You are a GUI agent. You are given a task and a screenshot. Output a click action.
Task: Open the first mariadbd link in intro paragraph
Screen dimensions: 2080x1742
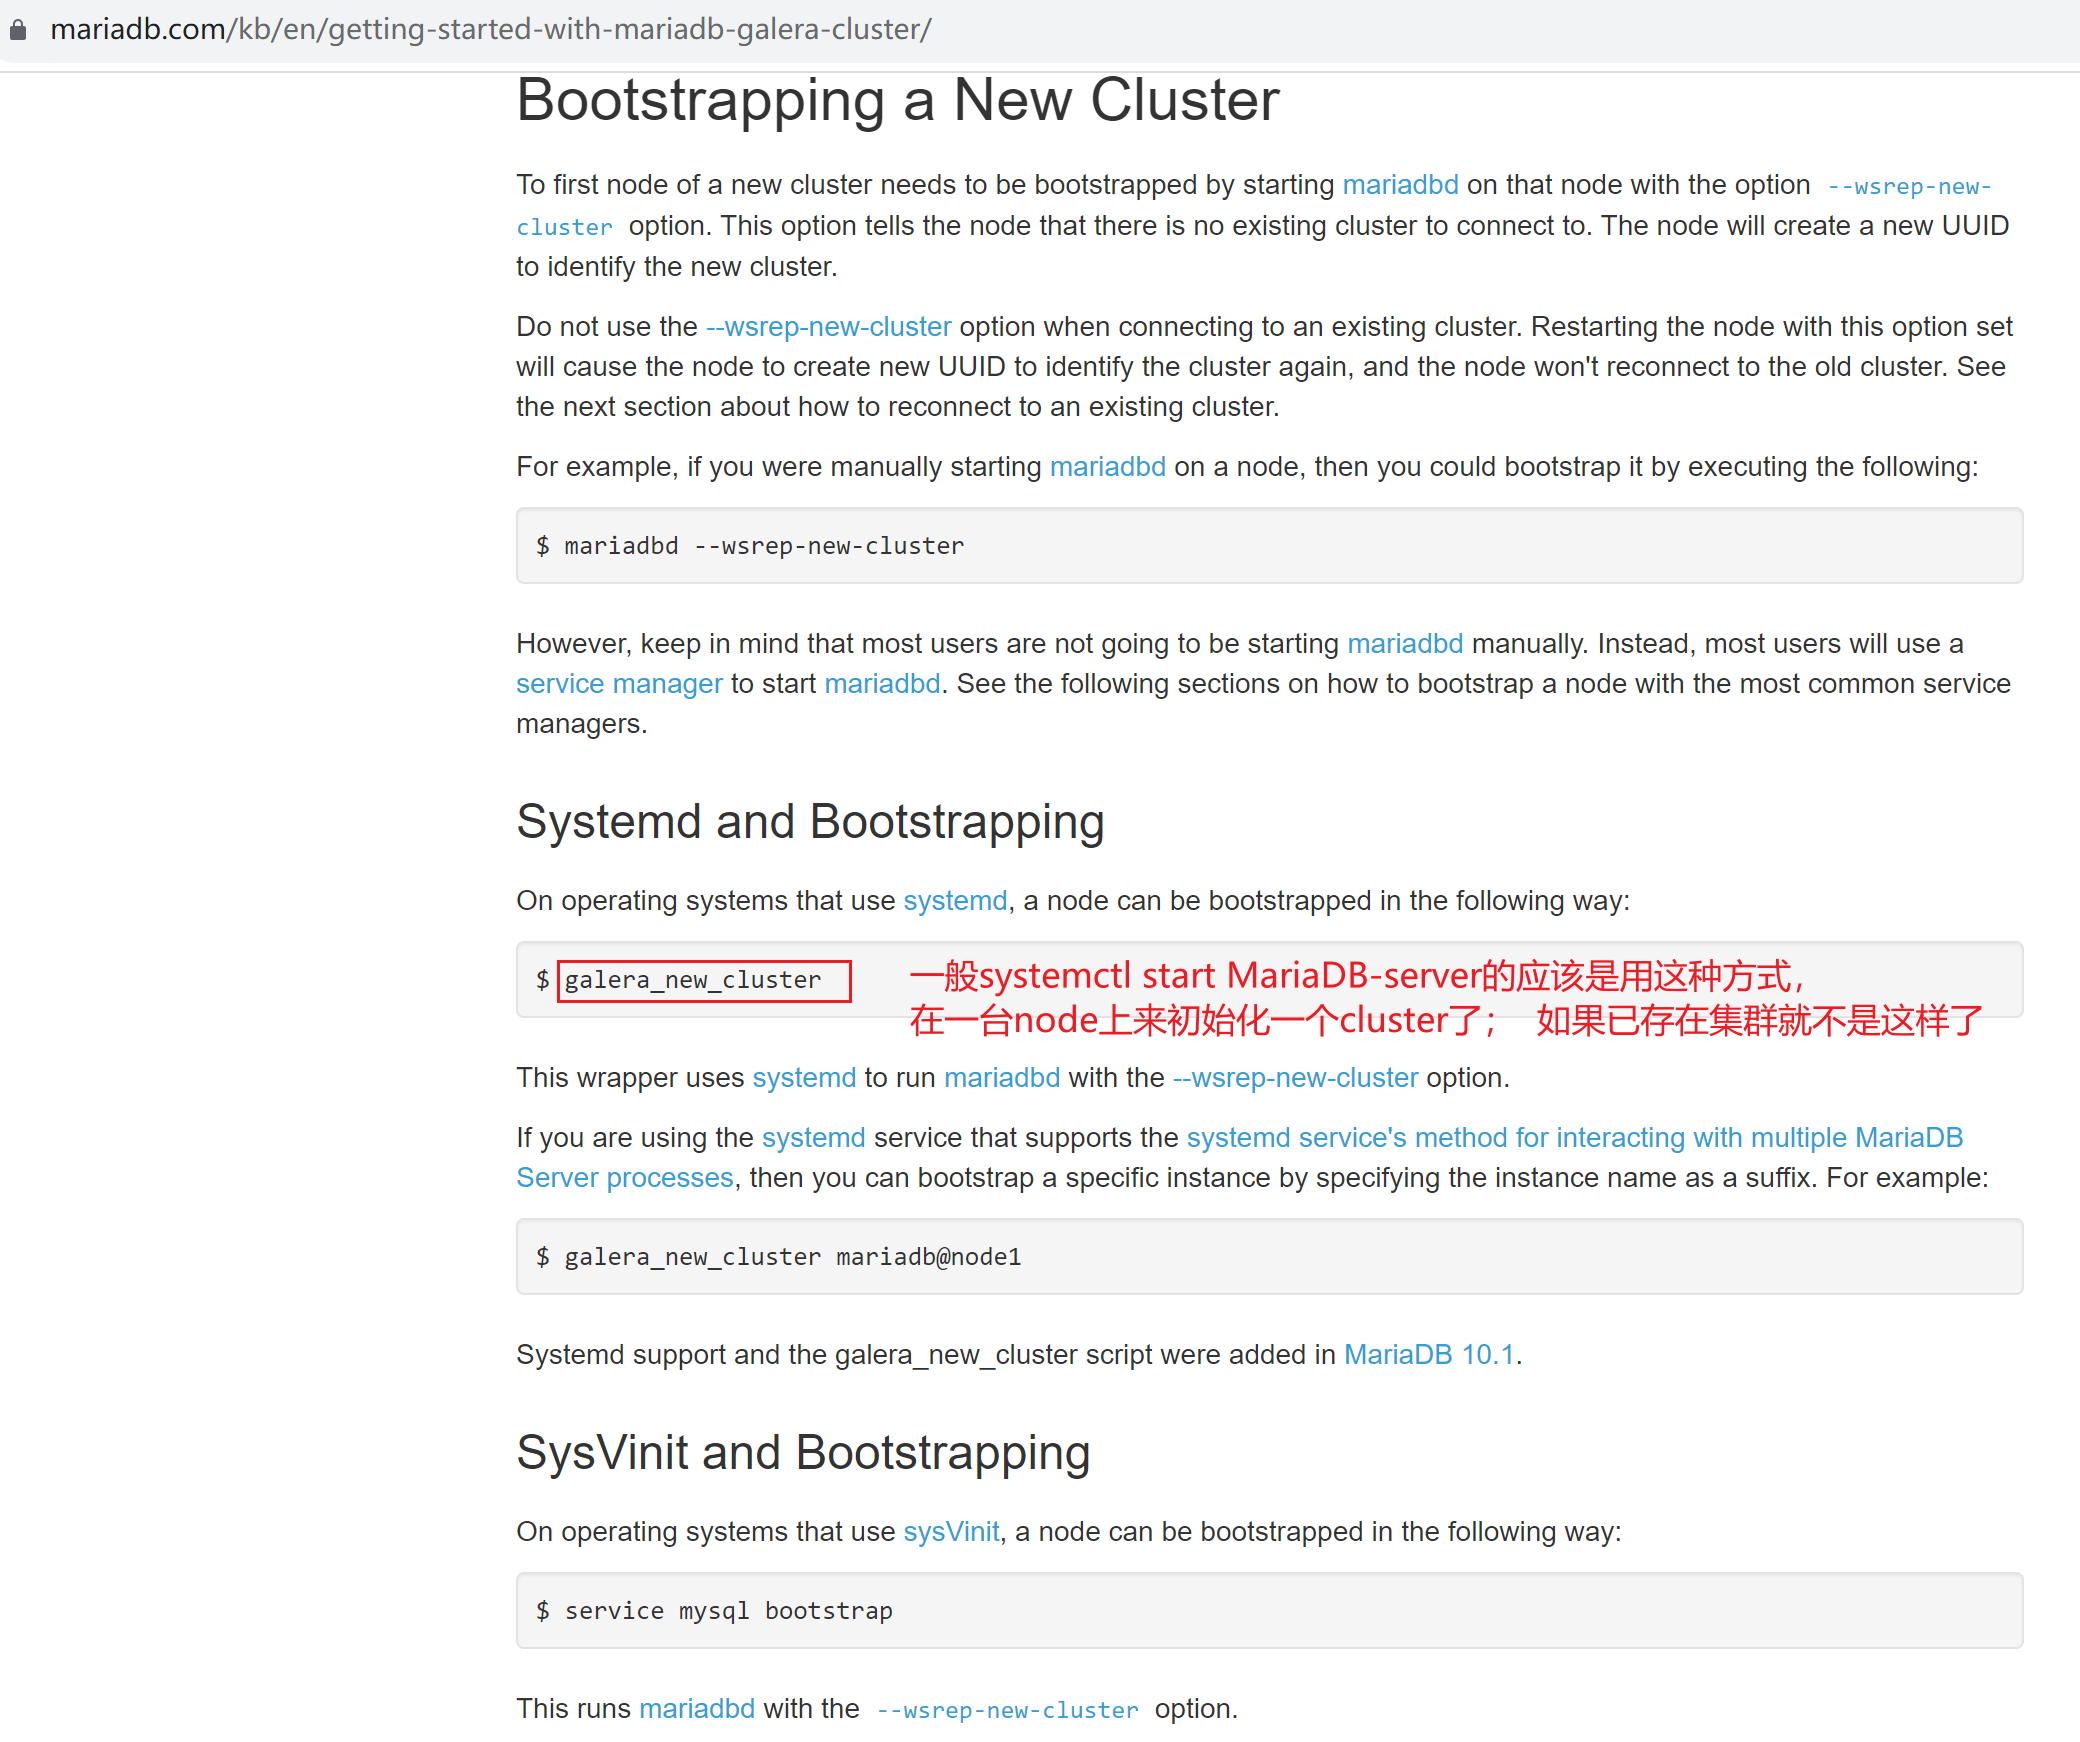[1399, 185]
